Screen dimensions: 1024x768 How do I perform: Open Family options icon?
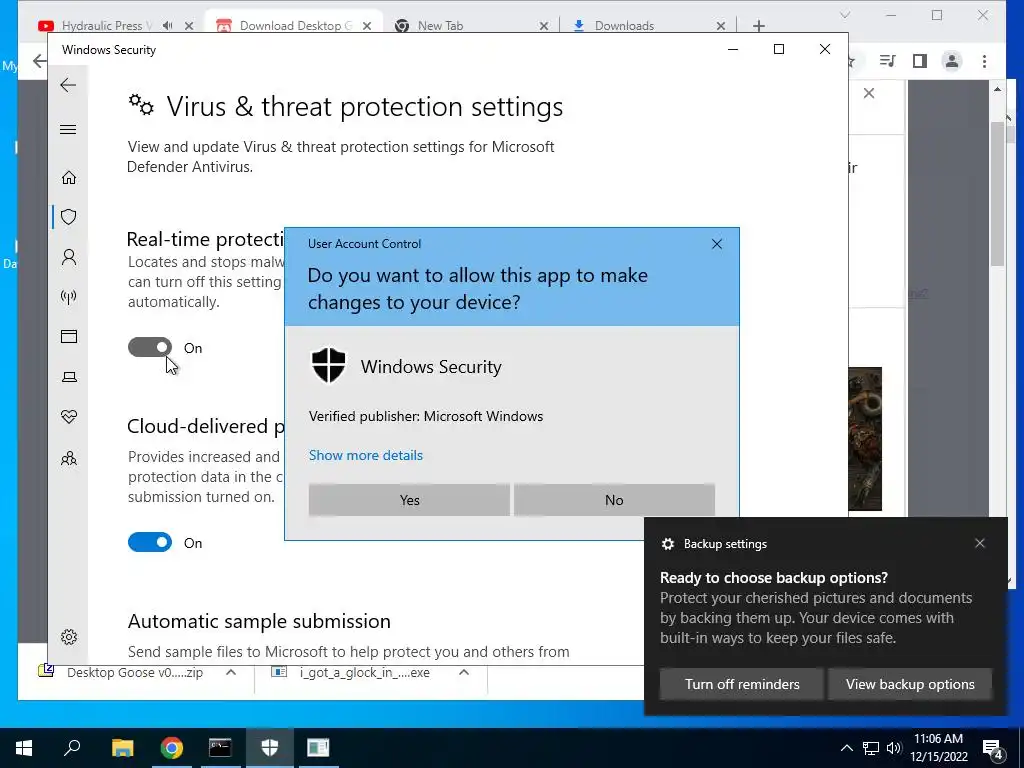[69, 458]
